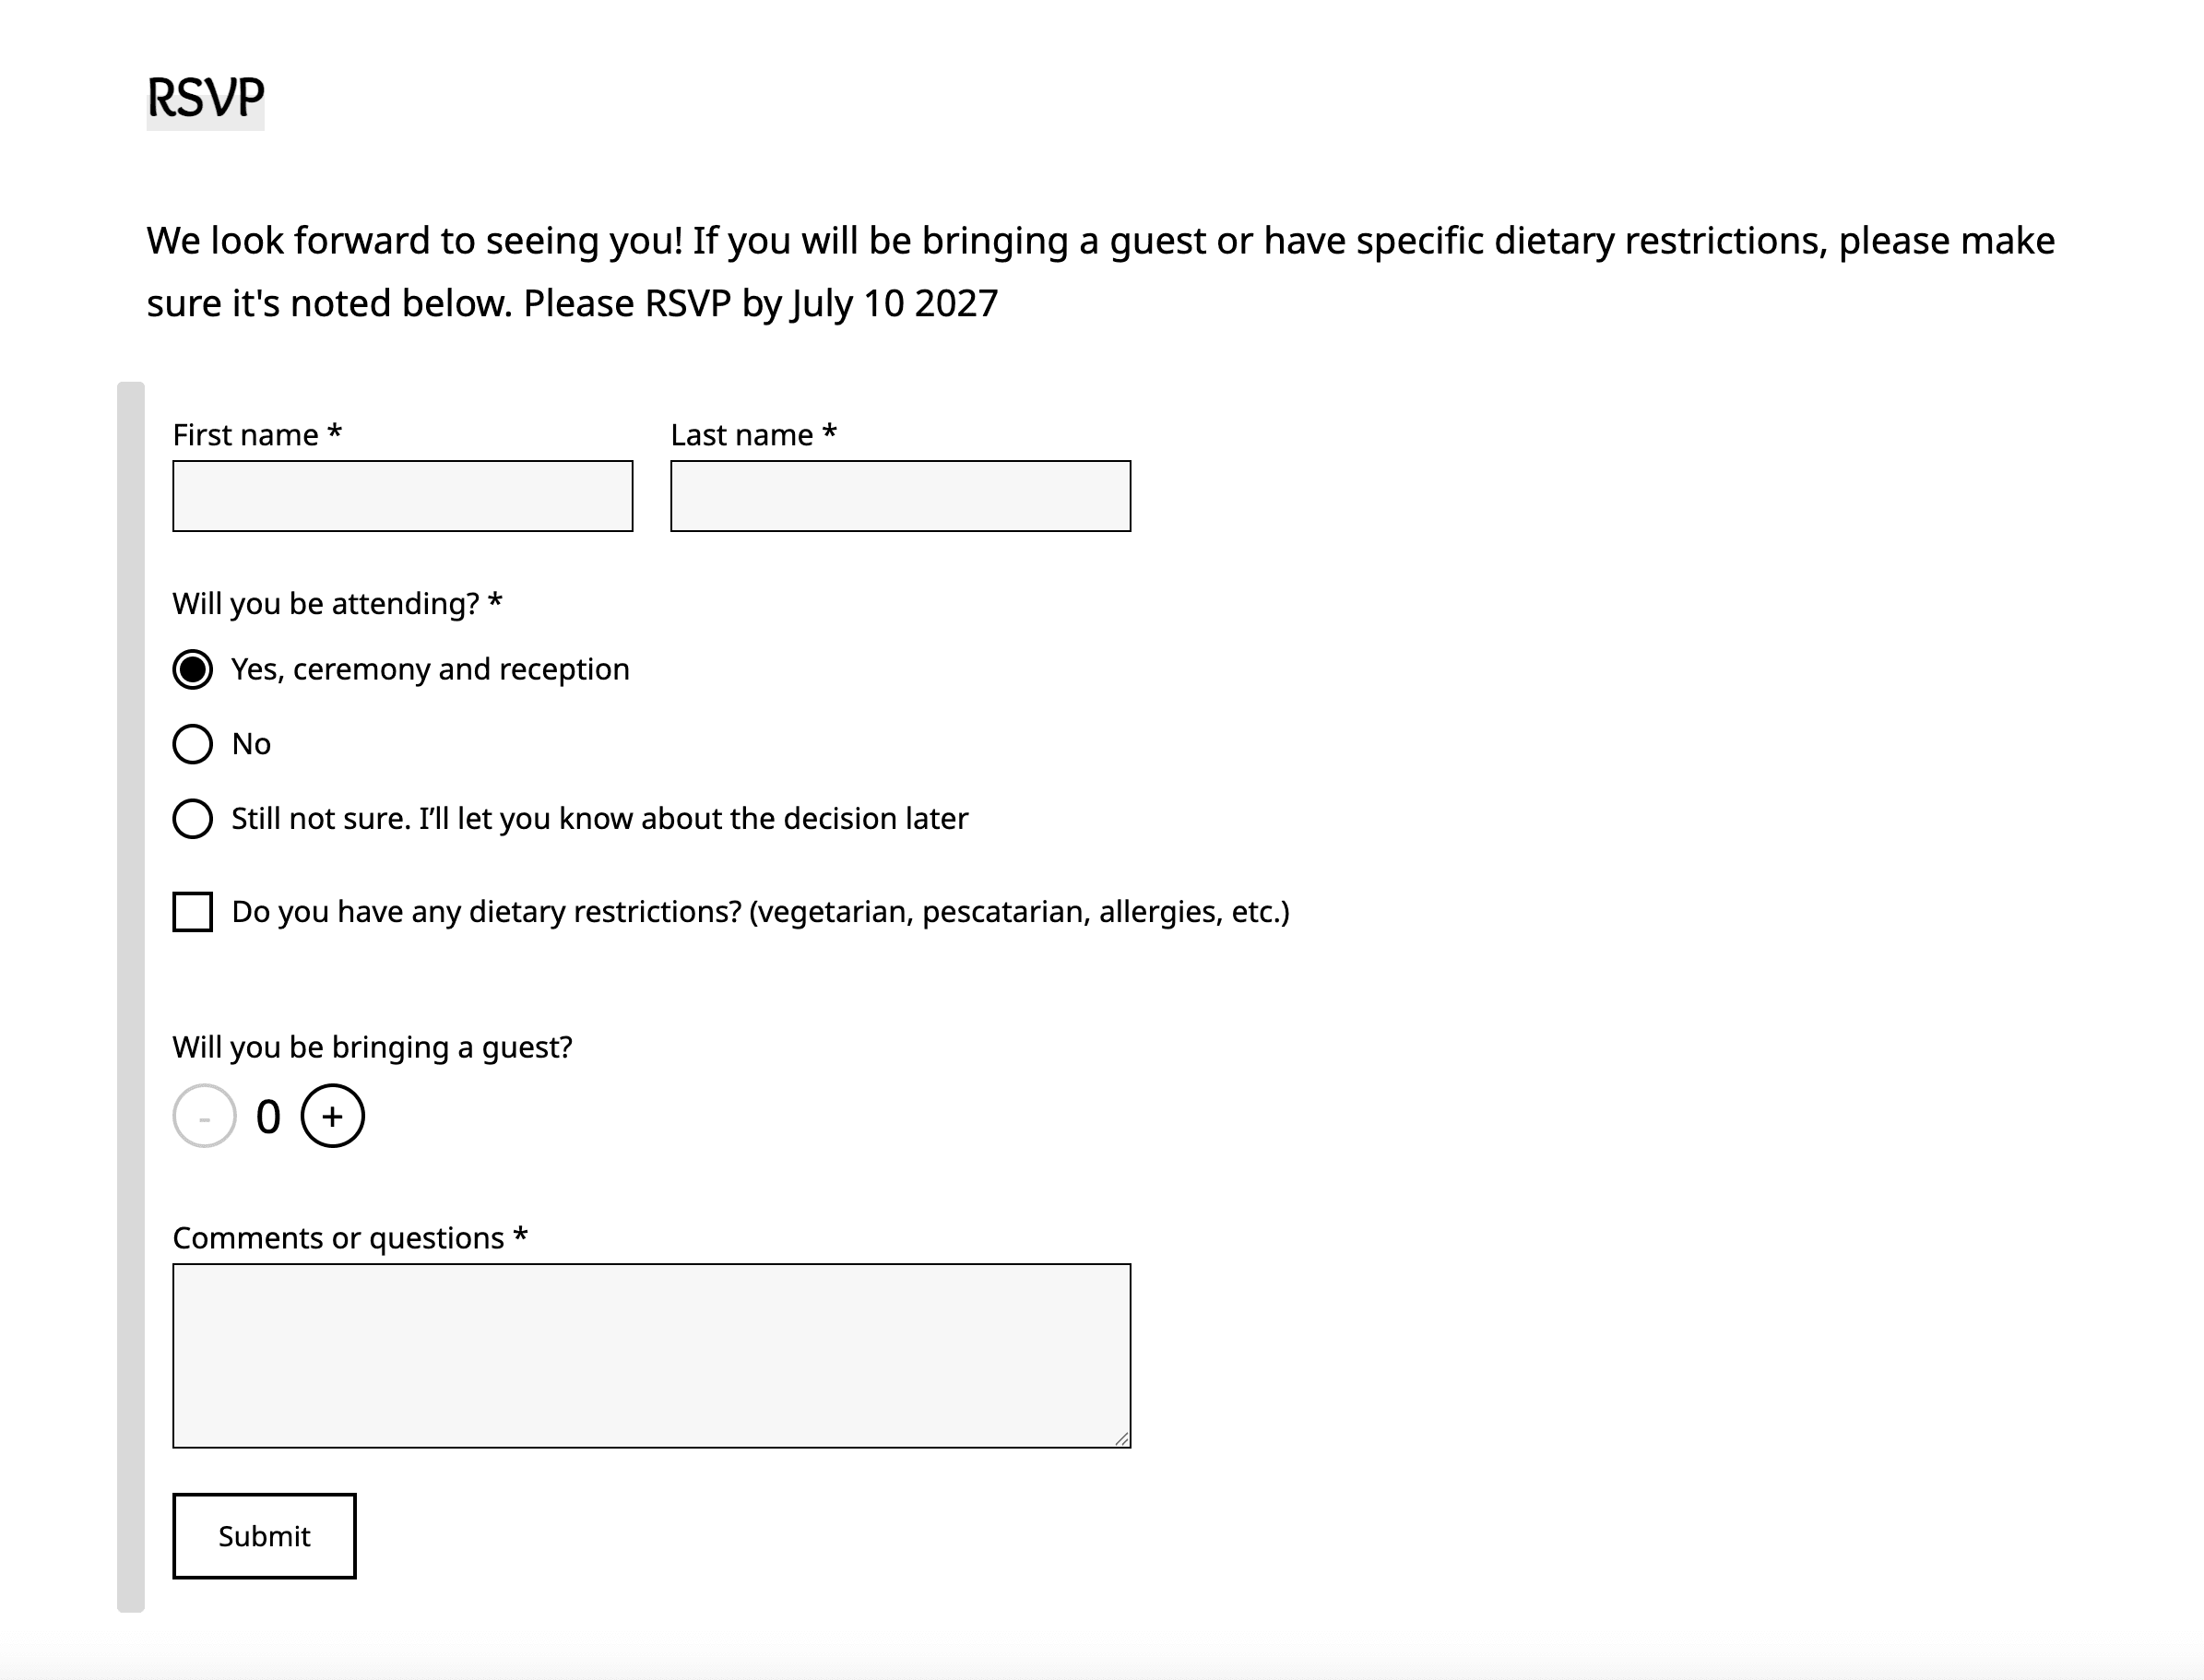
Task: Click the "Comments or questions *" label
Action: click(350, 1238)
